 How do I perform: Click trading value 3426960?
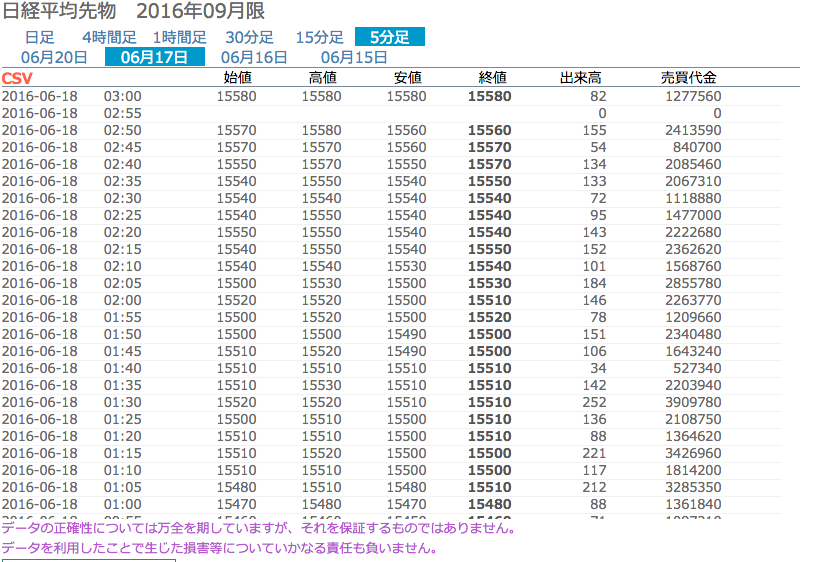coord(693,453)
